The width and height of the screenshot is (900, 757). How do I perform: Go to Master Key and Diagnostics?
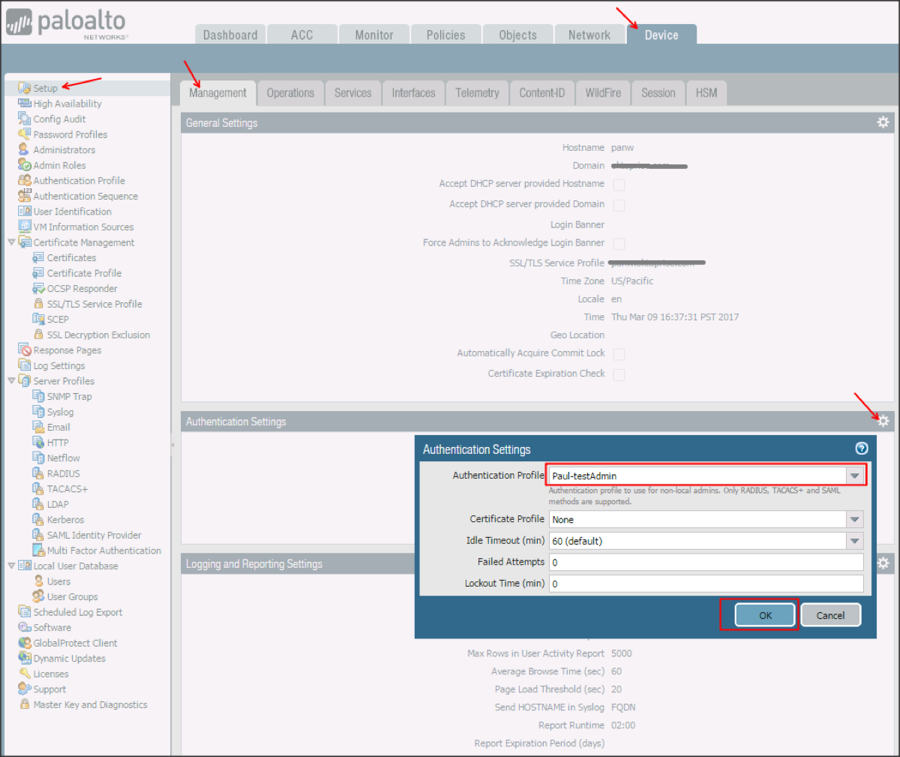(90, 705)
